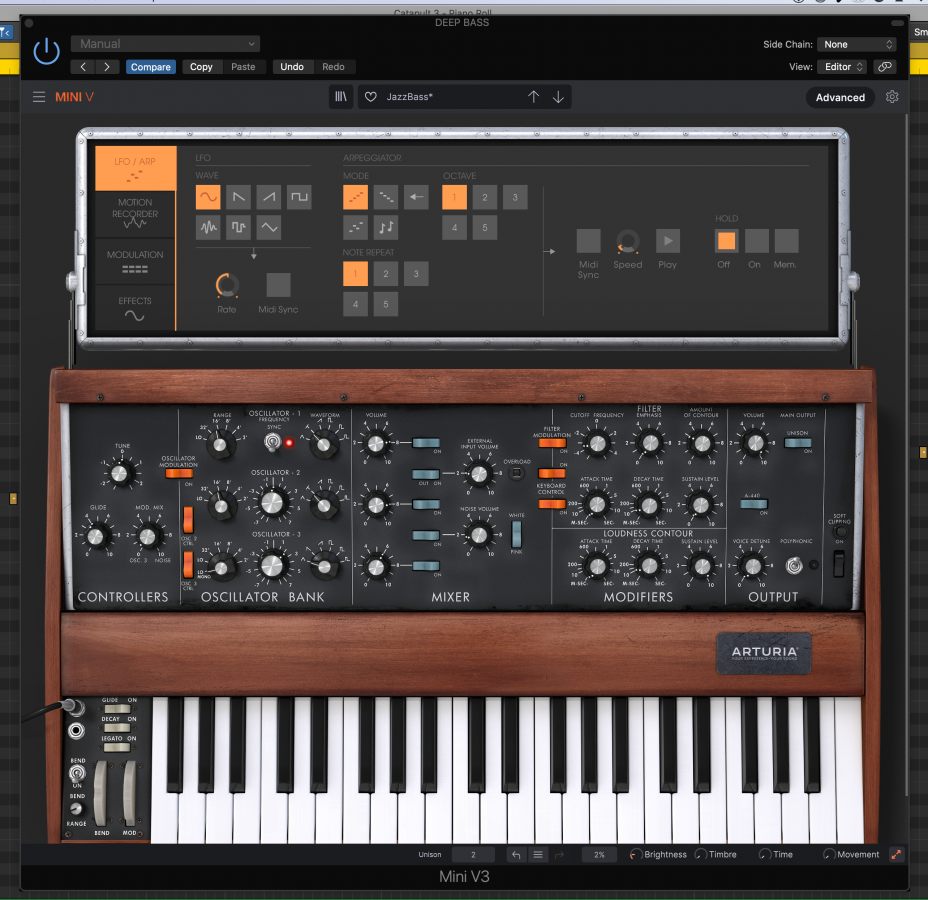Click the hamburger menu next to MINI V

point(39,97)
